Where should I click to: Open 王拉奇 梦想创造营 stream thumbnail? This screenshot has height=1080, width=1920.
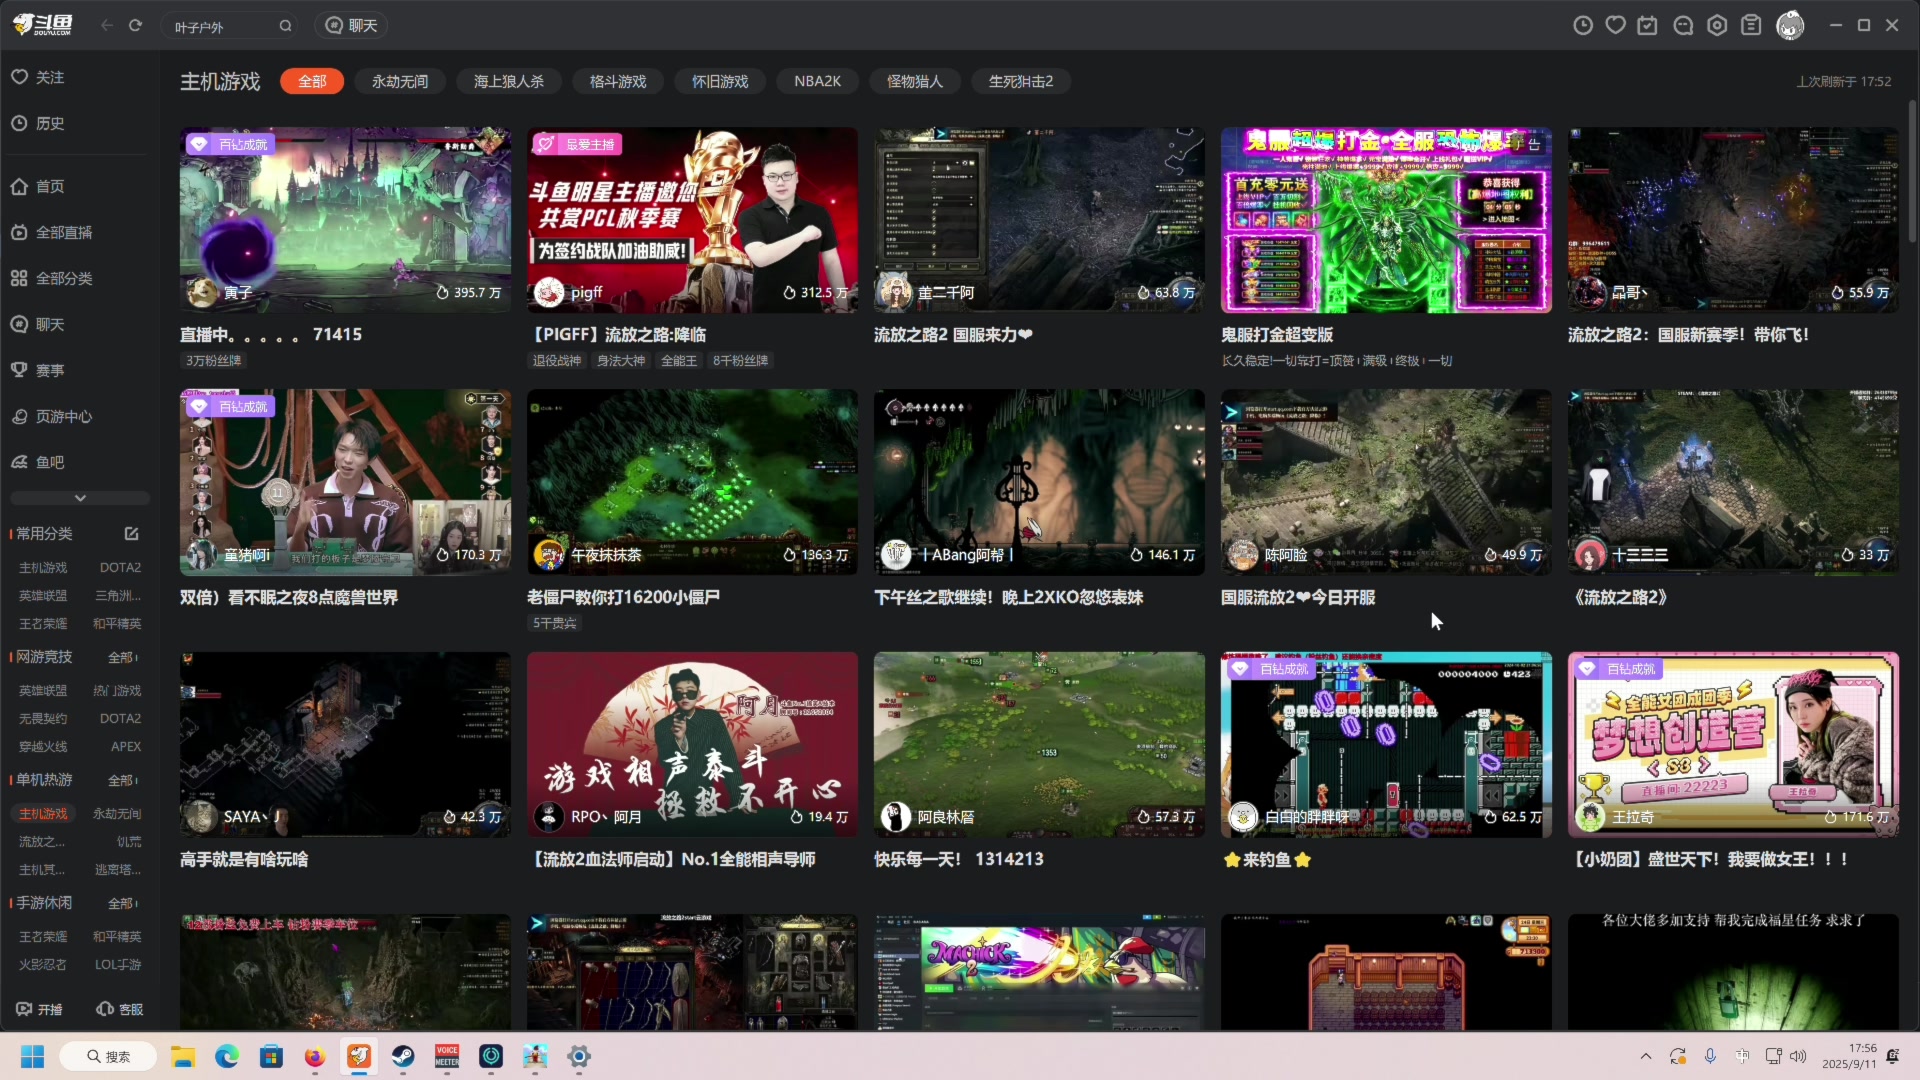point(1733,744)
